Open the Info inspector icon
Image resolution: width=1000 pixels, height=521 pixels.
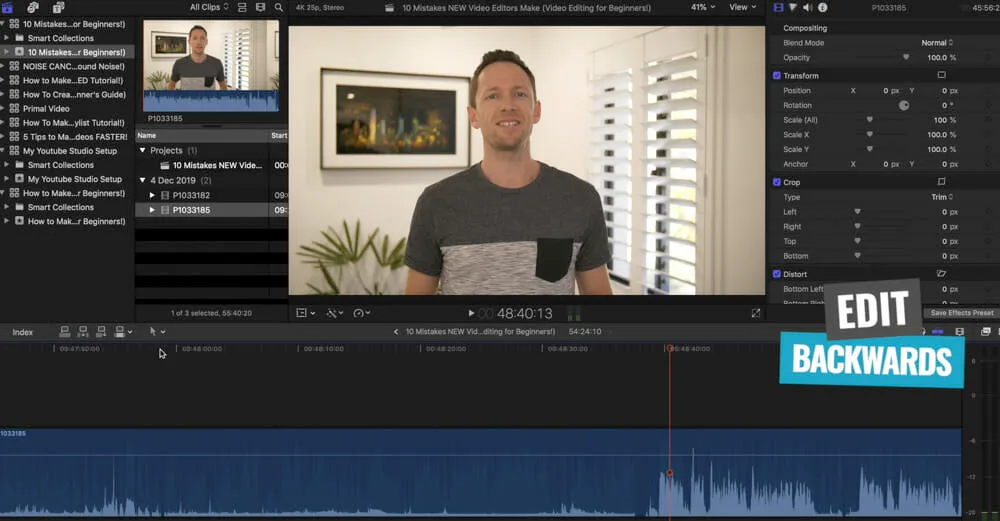pos(822,7)
